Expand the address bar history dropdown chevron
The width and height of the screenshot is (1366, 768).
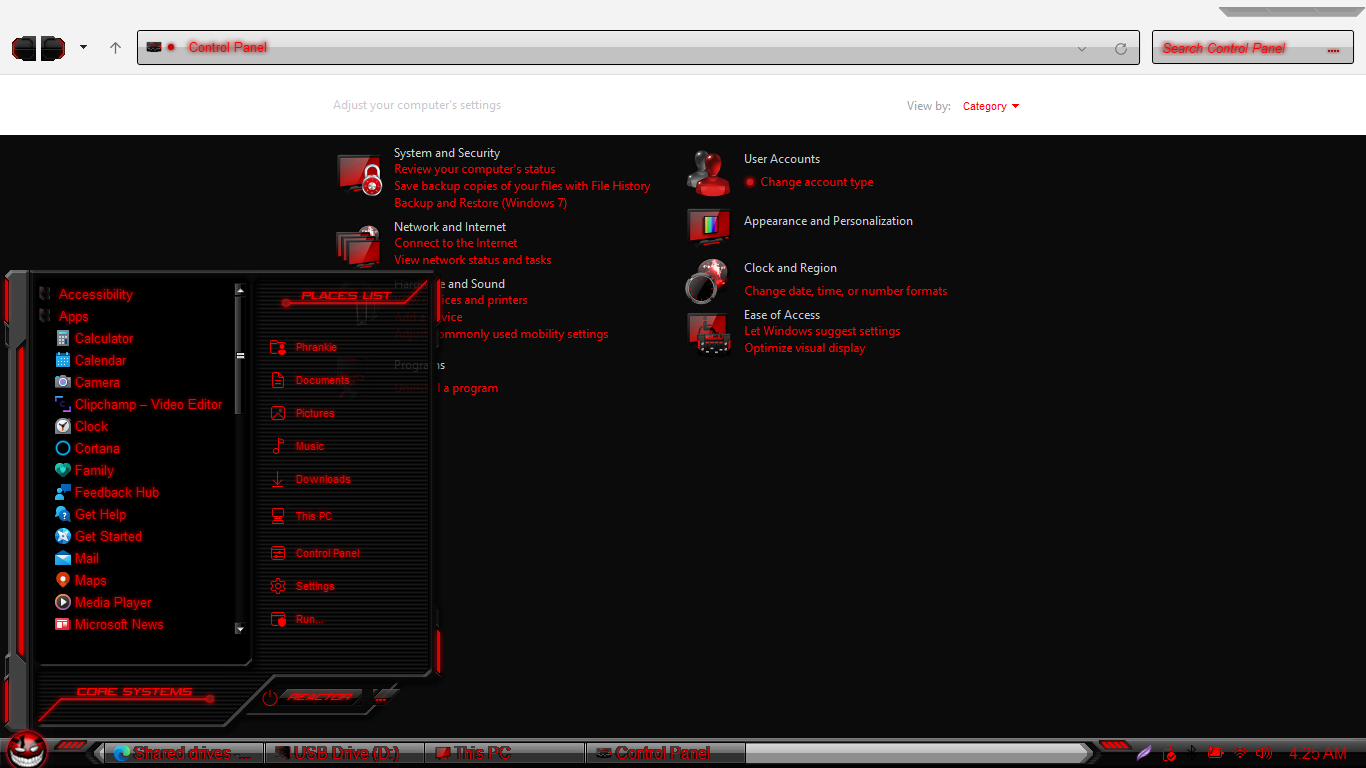coord(1082,49)
